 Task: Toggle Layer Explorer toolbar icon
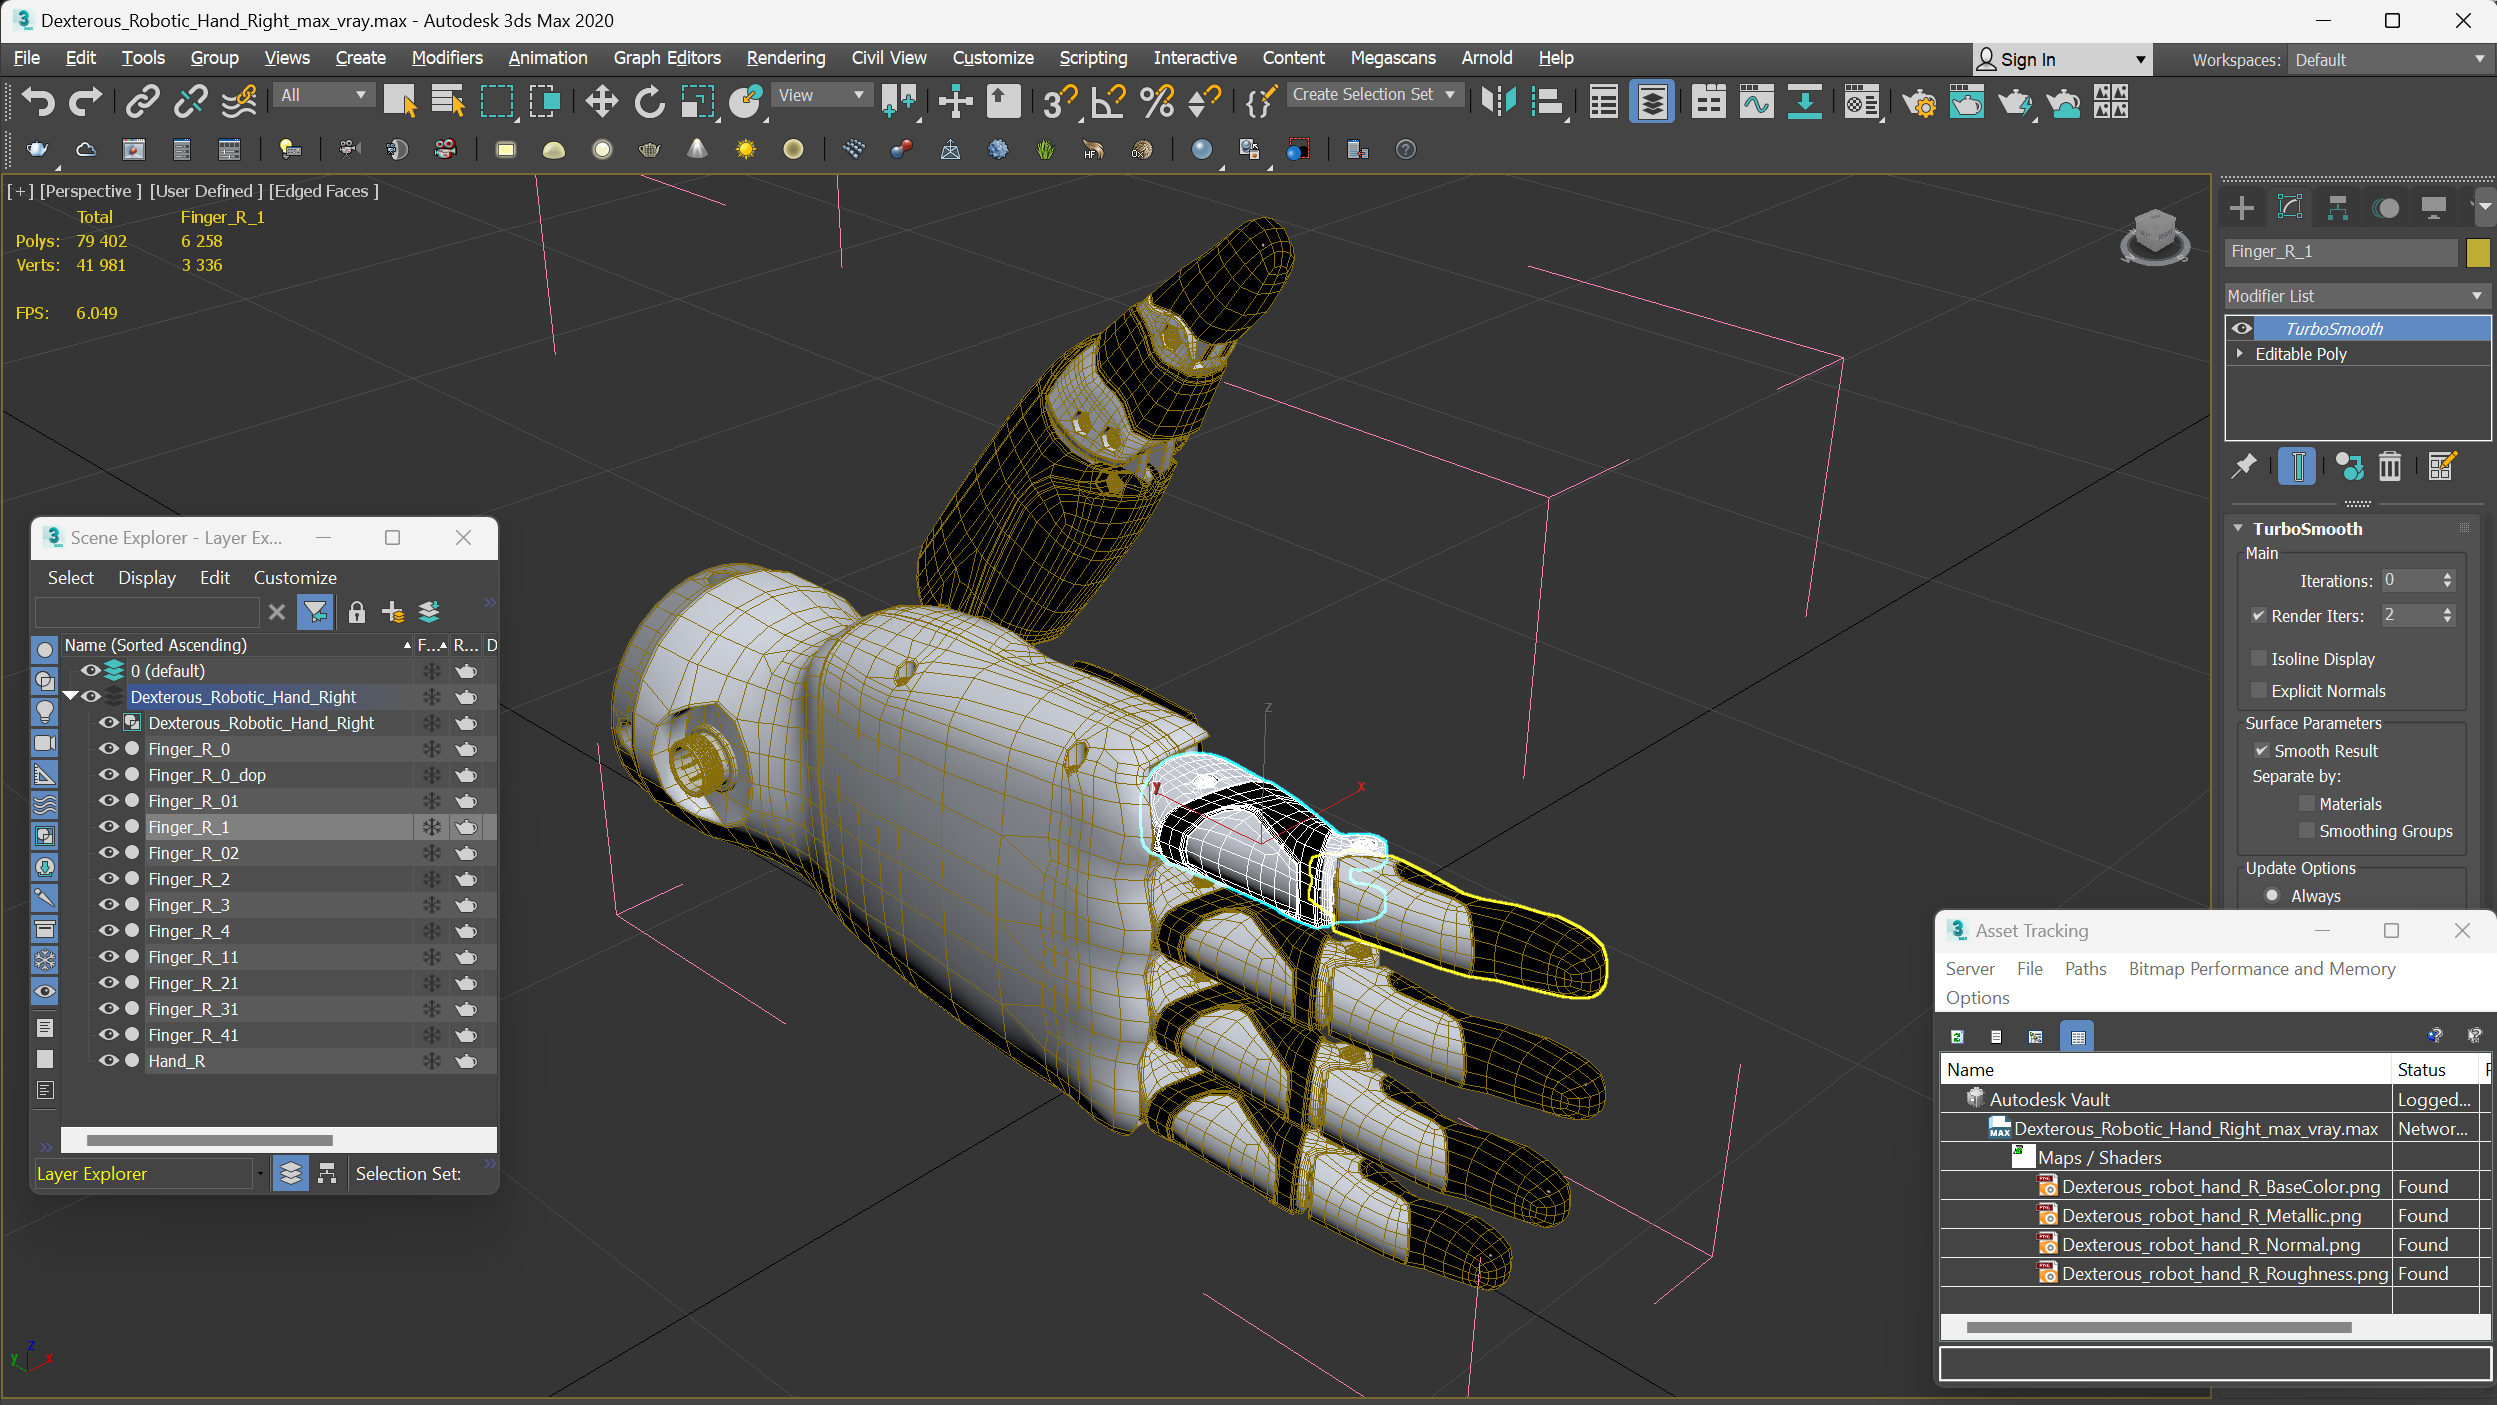pyautogui.click(x=1652, y=102)
